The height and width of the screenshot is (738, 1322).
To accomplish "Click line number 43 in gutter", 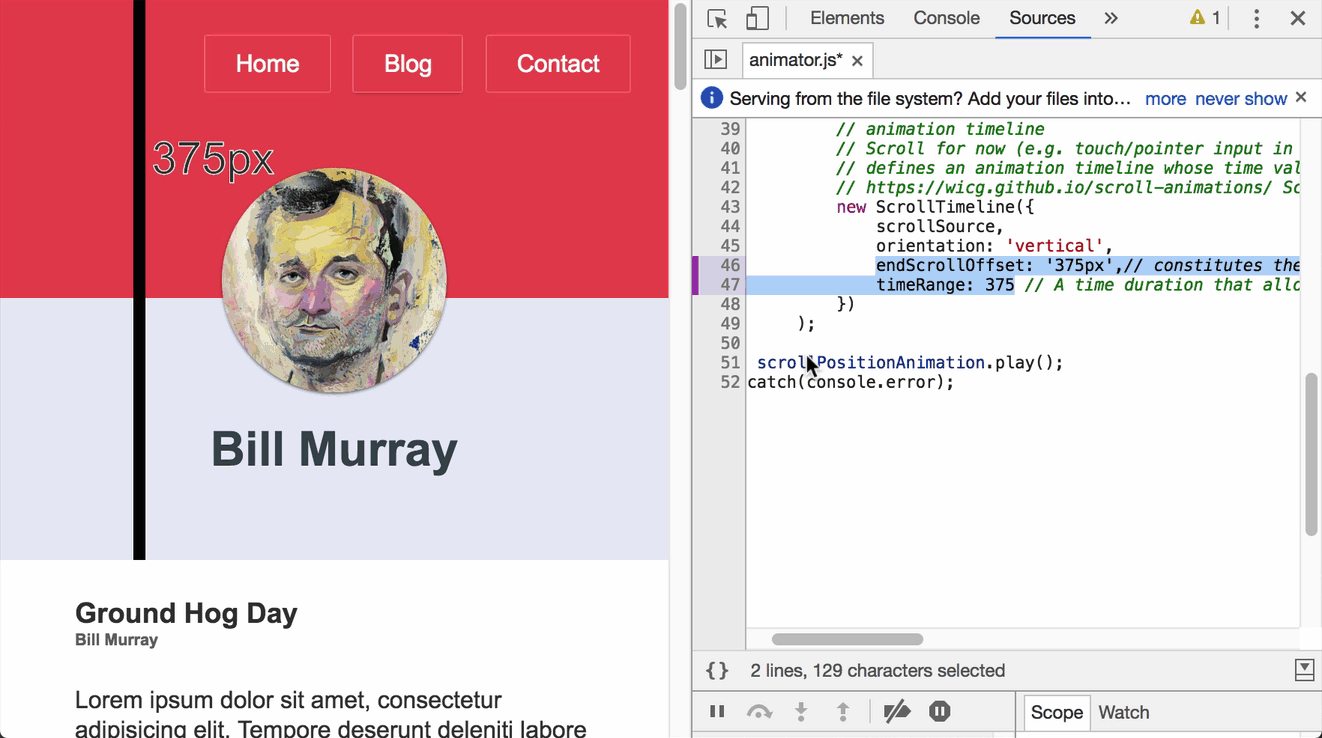I will pyautogui.click(x=729, y=207).
